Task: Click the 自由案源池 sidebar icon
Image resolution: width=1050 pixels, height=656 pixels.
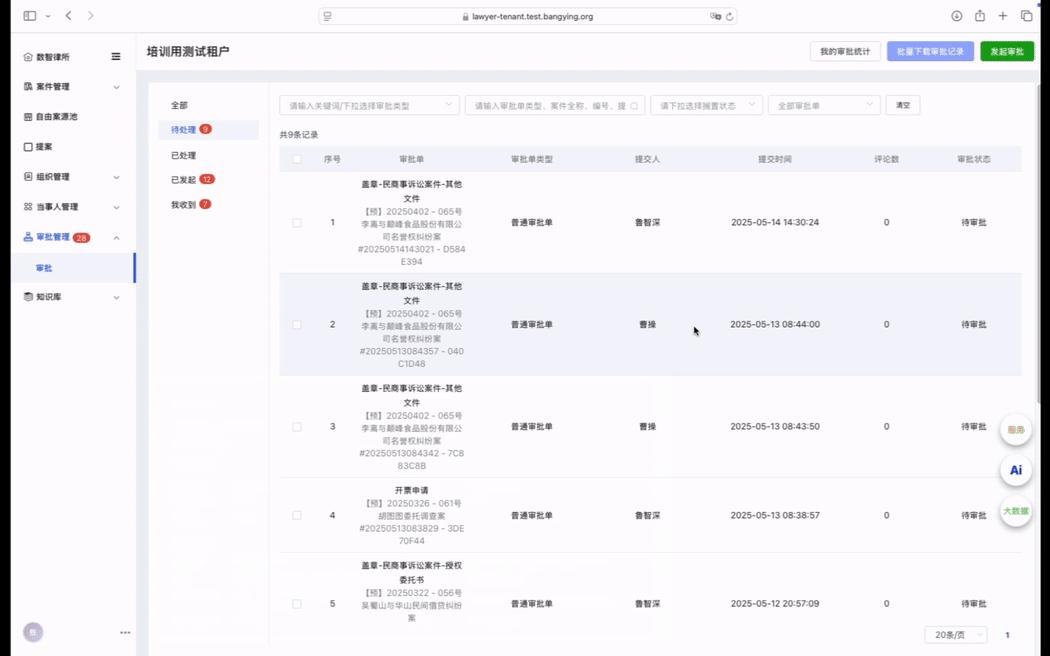Action: click(27, 116)
